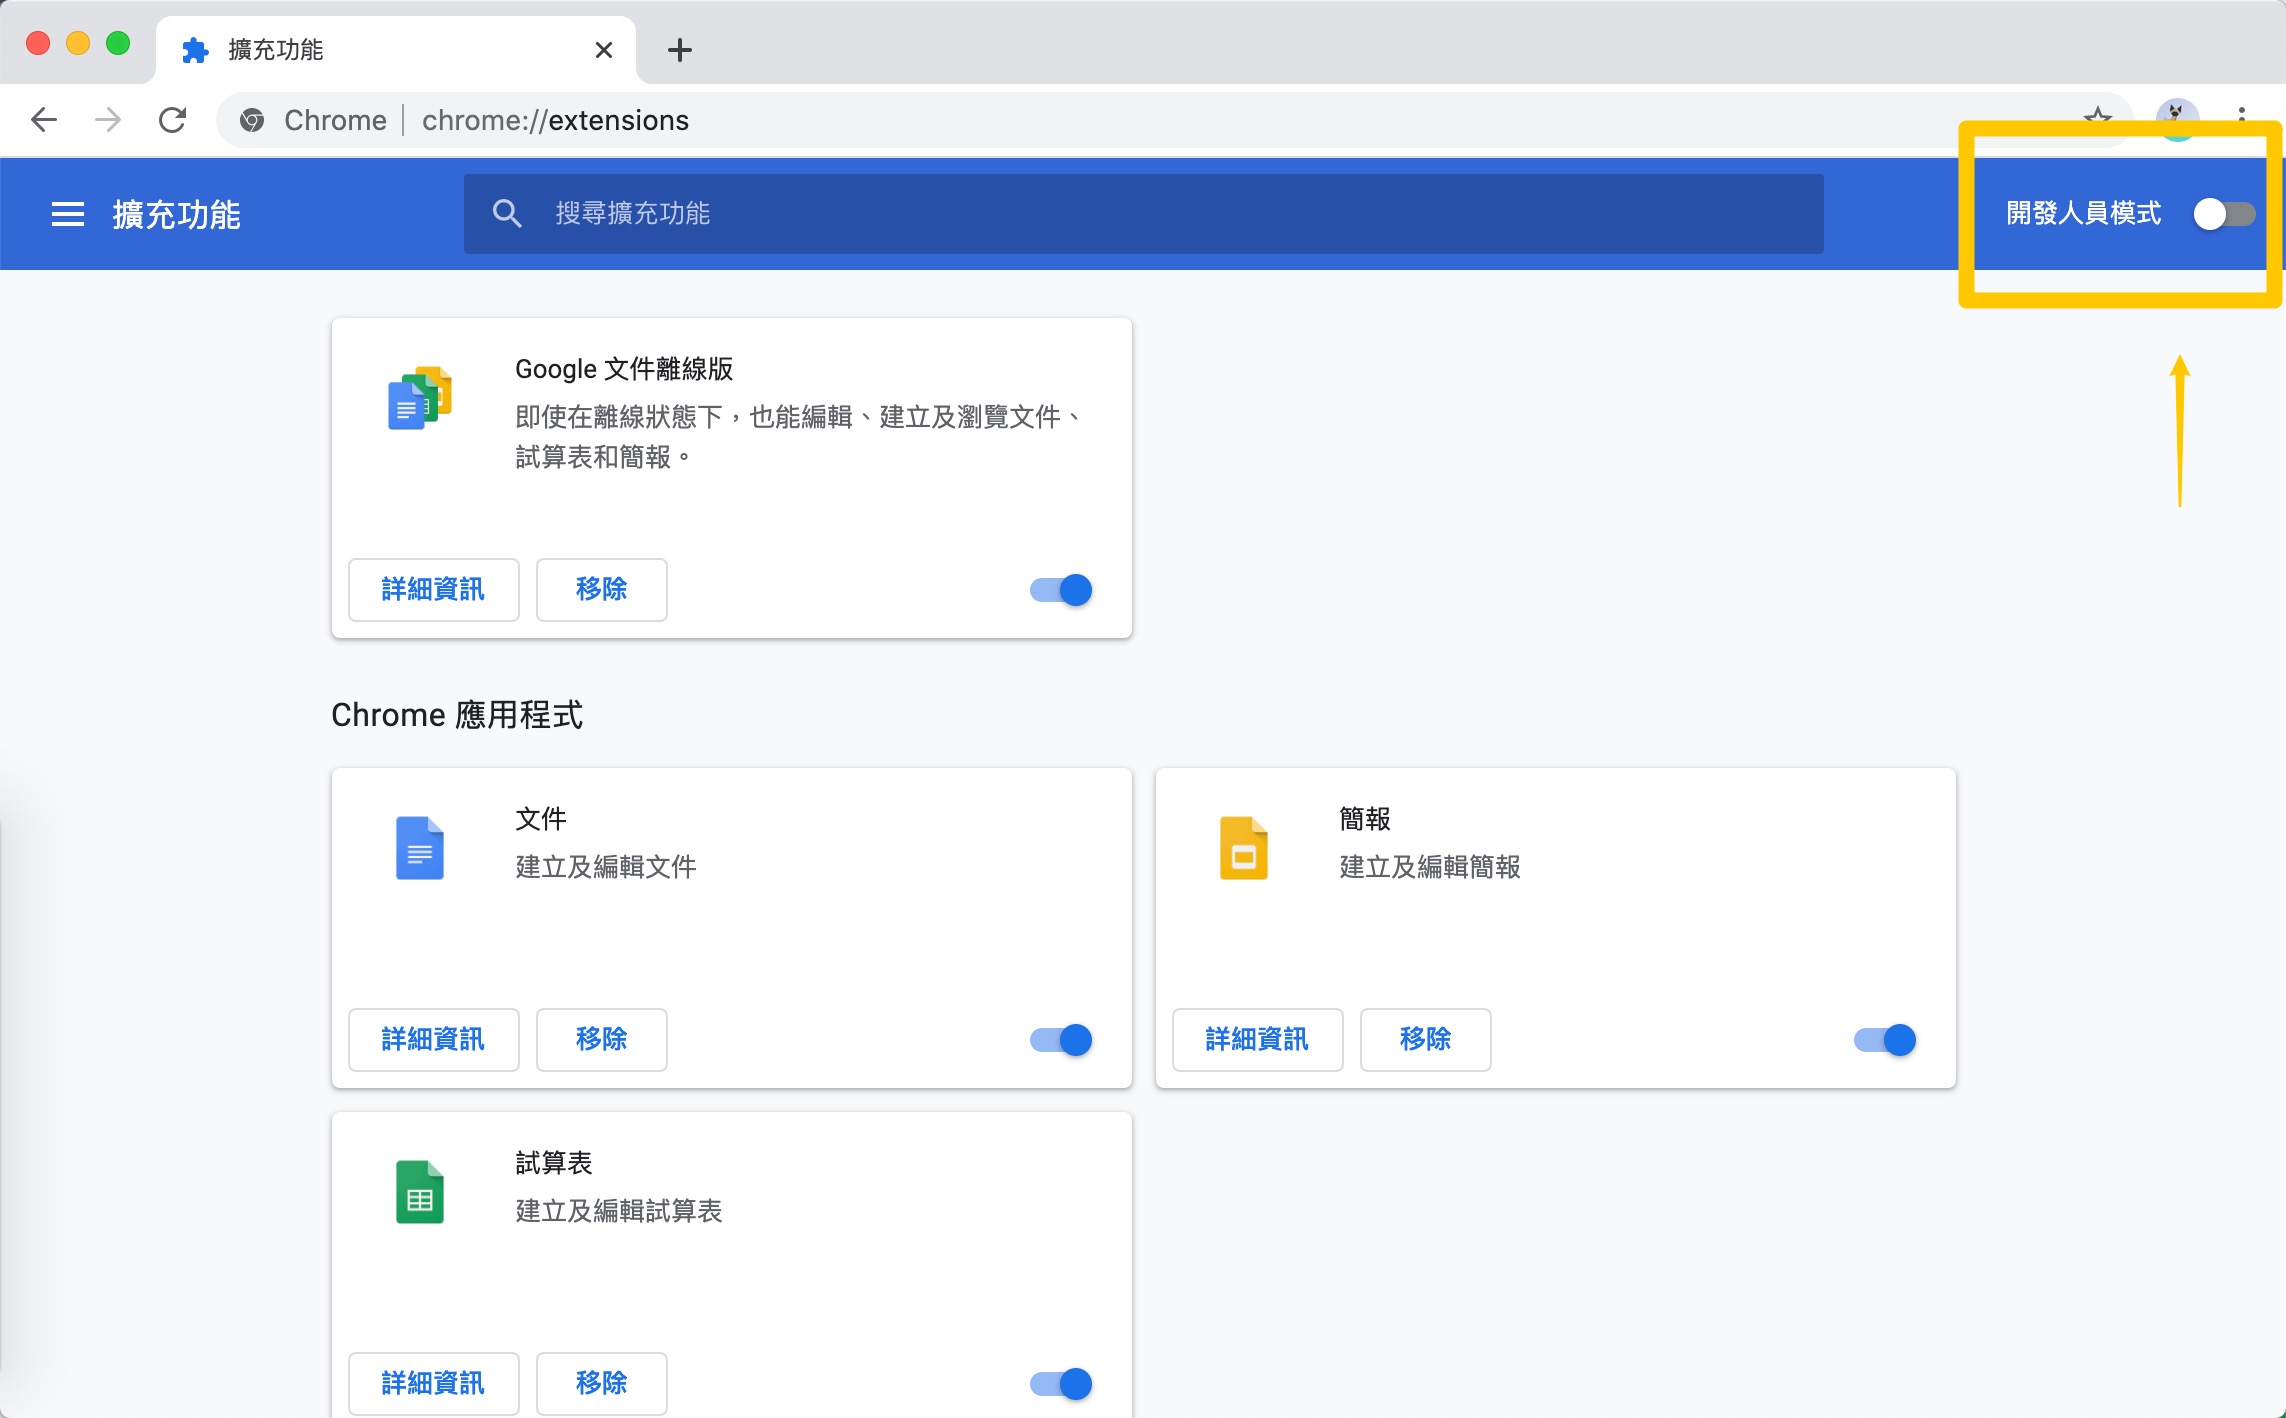Open a new tab with plus button

(680, 50)
